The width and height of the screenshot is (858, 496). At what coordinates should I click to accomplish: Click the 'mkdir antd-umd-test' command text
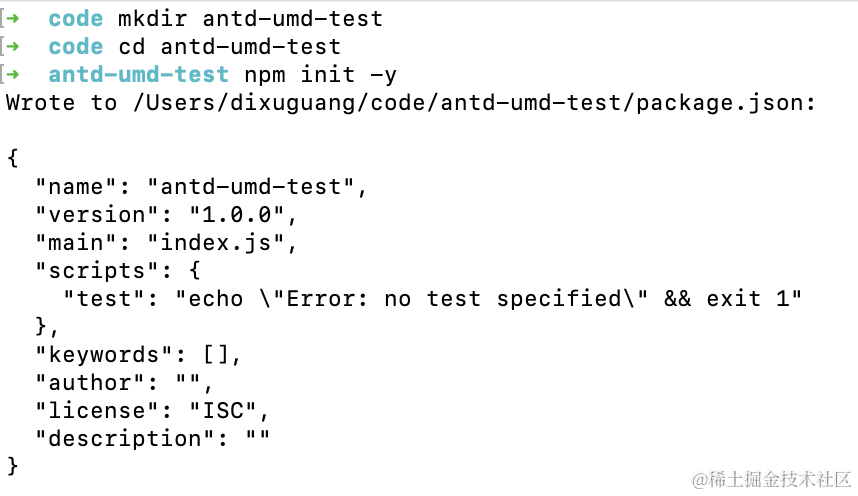tap(250, 19)
